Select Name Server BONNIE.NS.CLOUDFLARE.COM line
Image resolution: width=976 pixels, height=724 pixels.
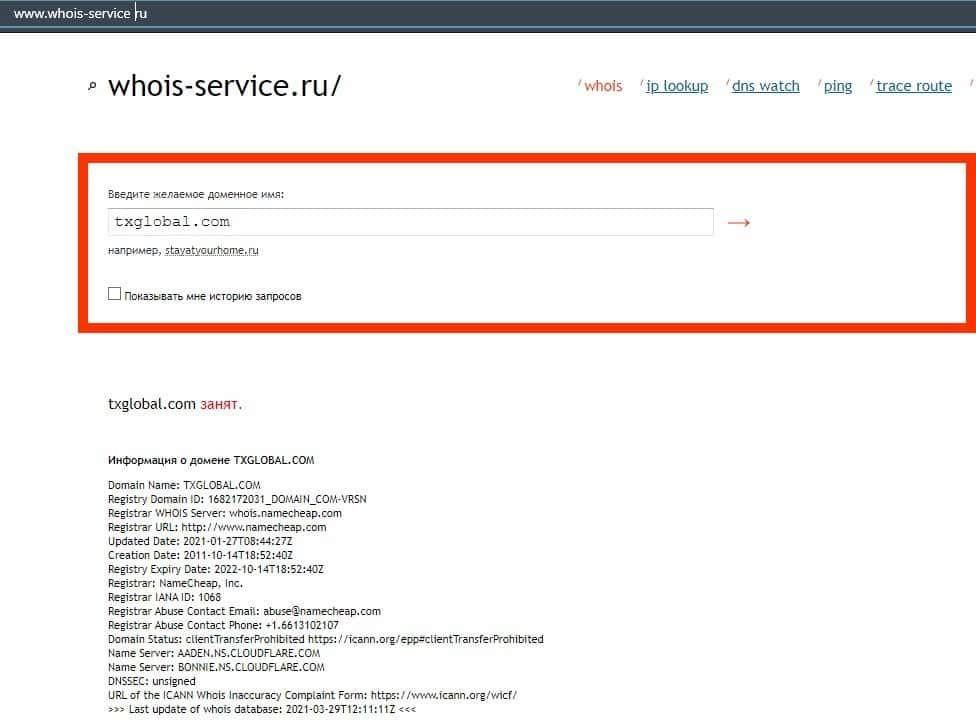216,667
